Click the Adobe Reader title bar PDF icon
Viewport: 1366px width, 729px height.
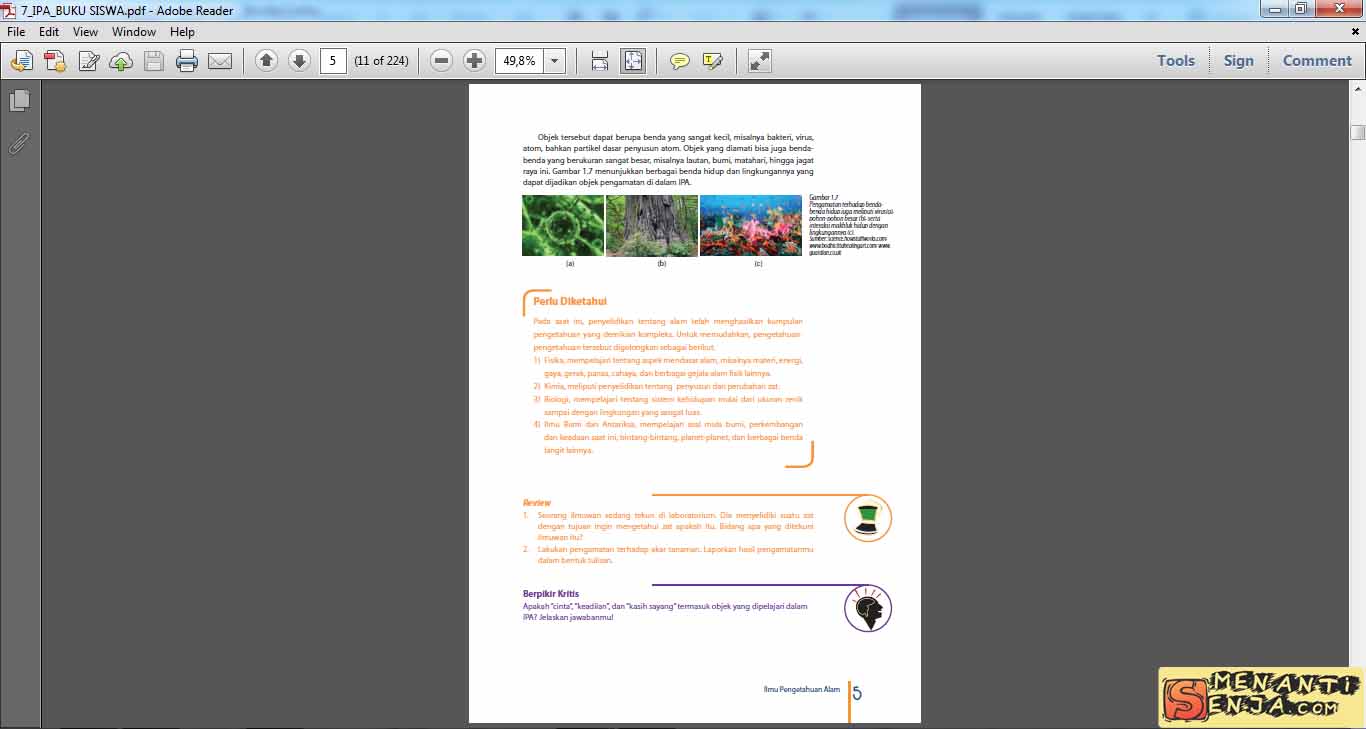9,10
